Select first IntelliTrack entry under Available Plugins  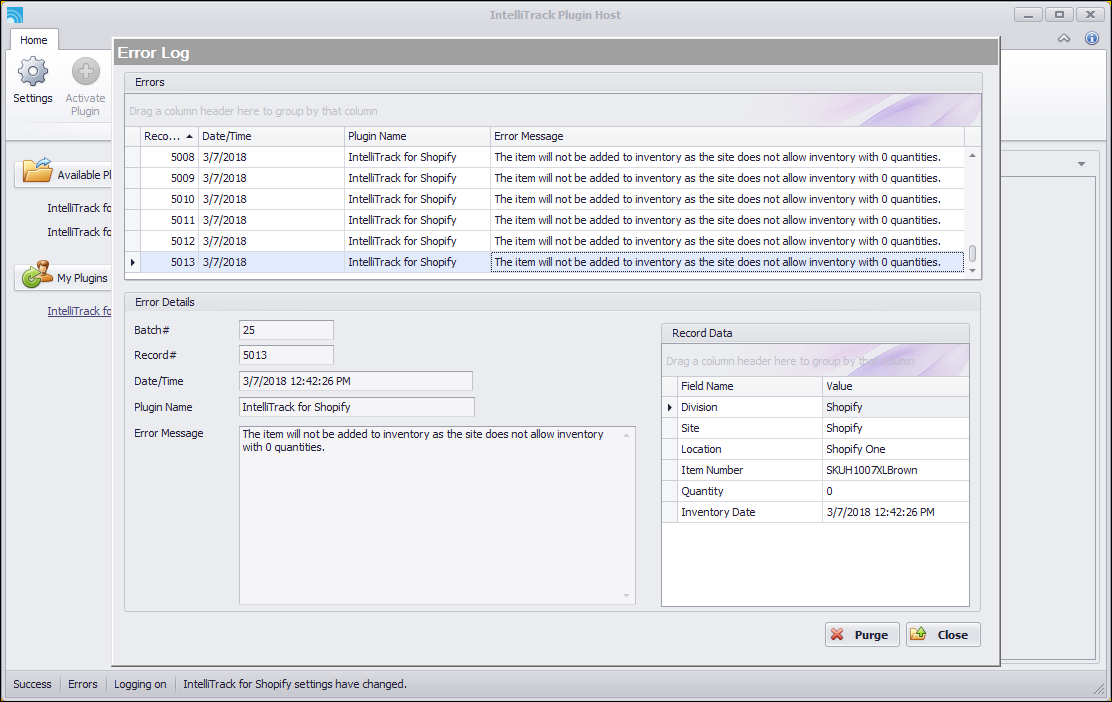pyautogui.click(x=79, y=208)
